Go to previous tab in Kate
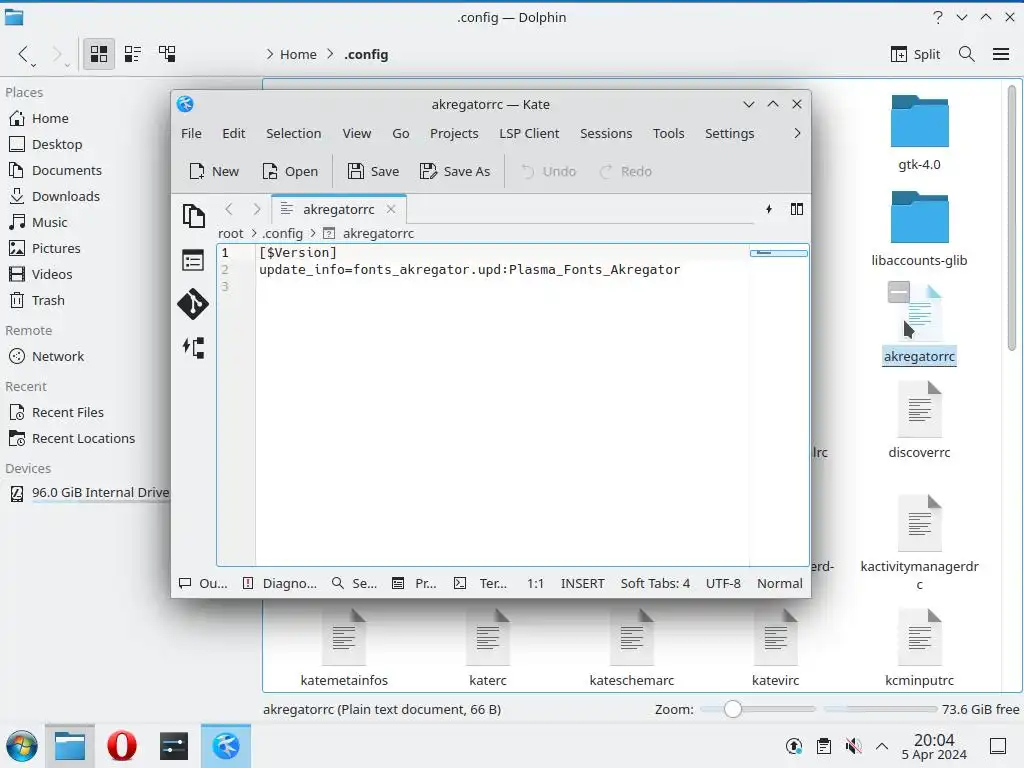The width and height of the screenshot is (1024, 768). [229, 209]
